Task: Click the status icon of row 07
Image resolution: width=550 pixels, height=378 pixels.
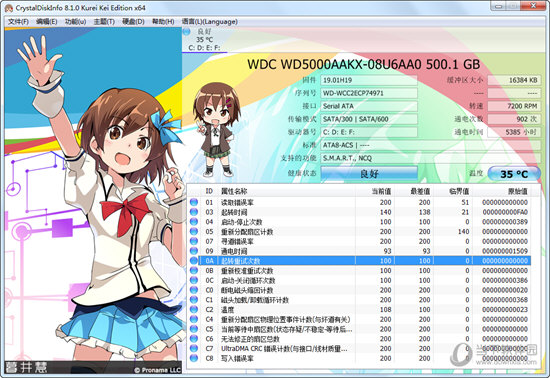Action: tap(194, 241)
